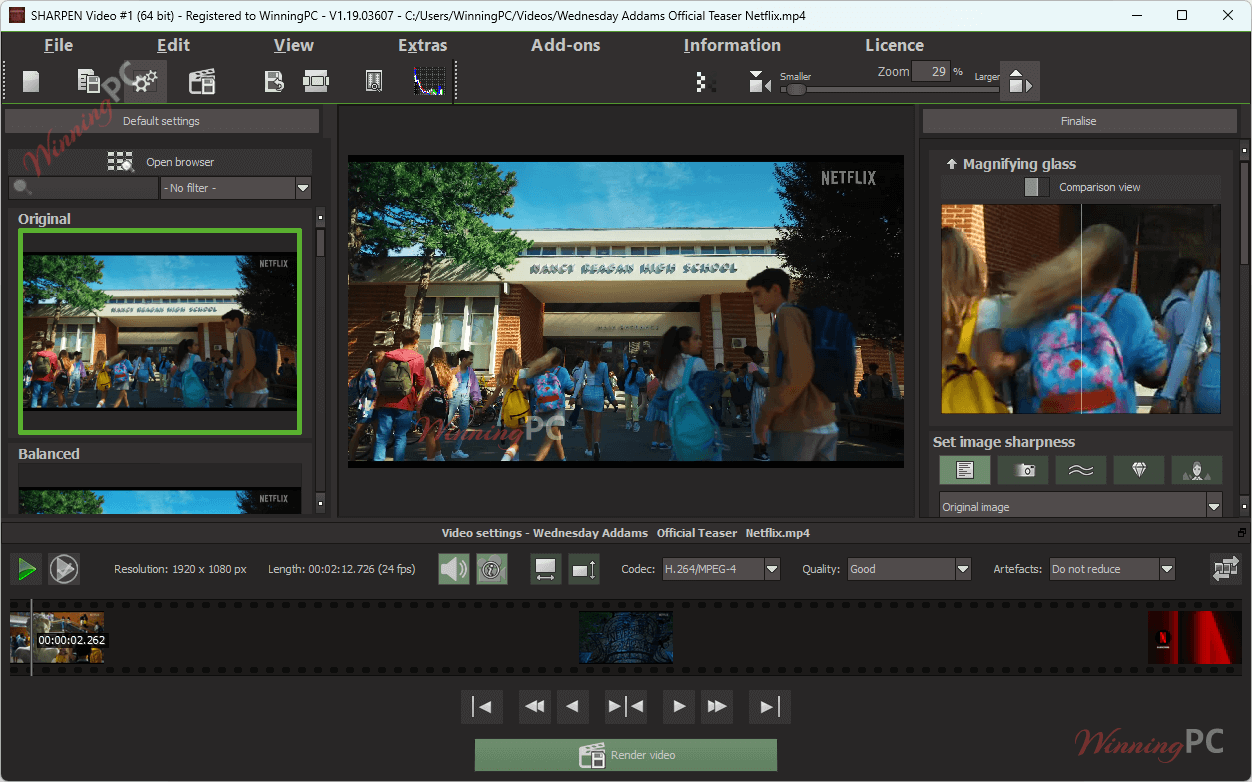The image size is (1252, 782).
Task: Click the save with undo arrow icon
Action: coord(274,81)
